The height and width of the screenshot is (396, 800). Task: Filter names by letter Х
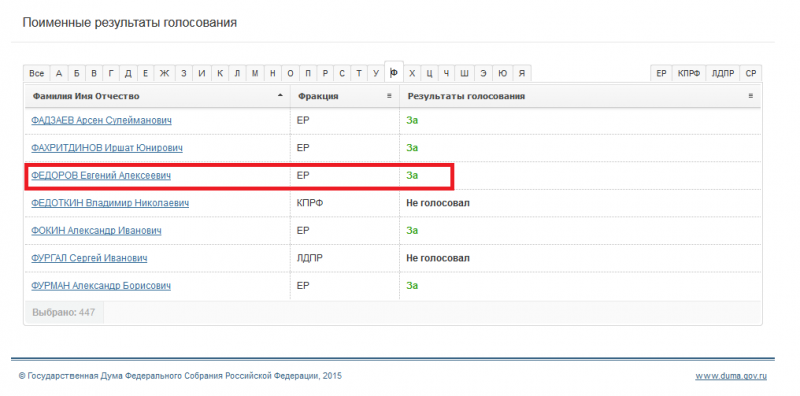(x=412, y=74)
